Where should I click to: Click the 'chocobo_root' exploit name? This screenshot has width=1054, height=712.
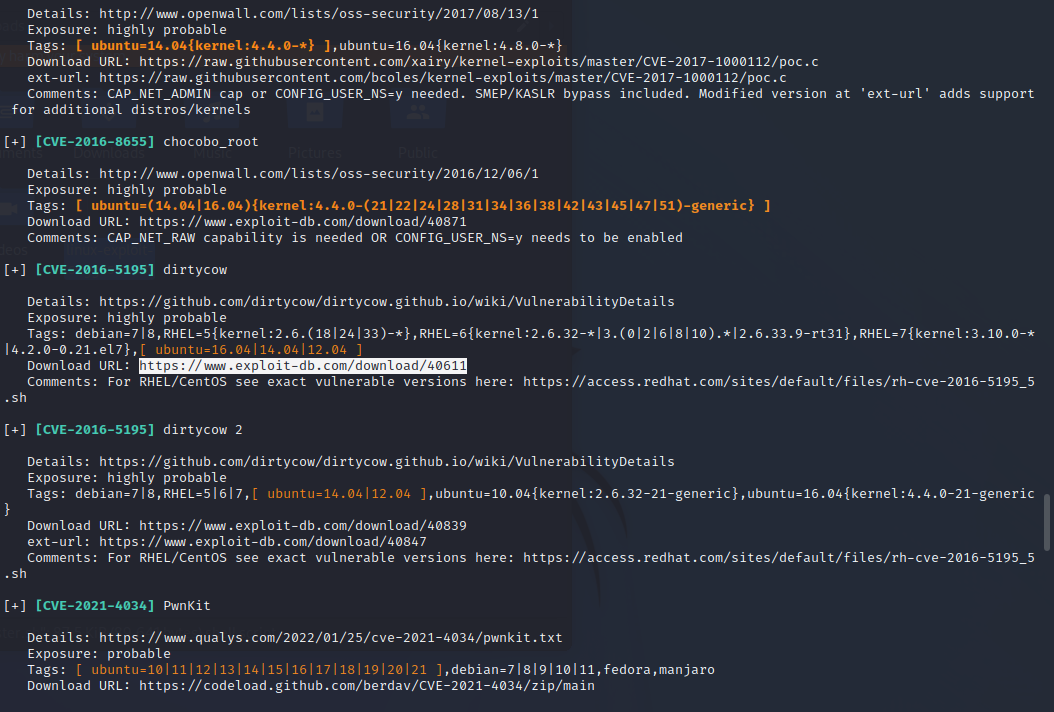coord(210,142)
